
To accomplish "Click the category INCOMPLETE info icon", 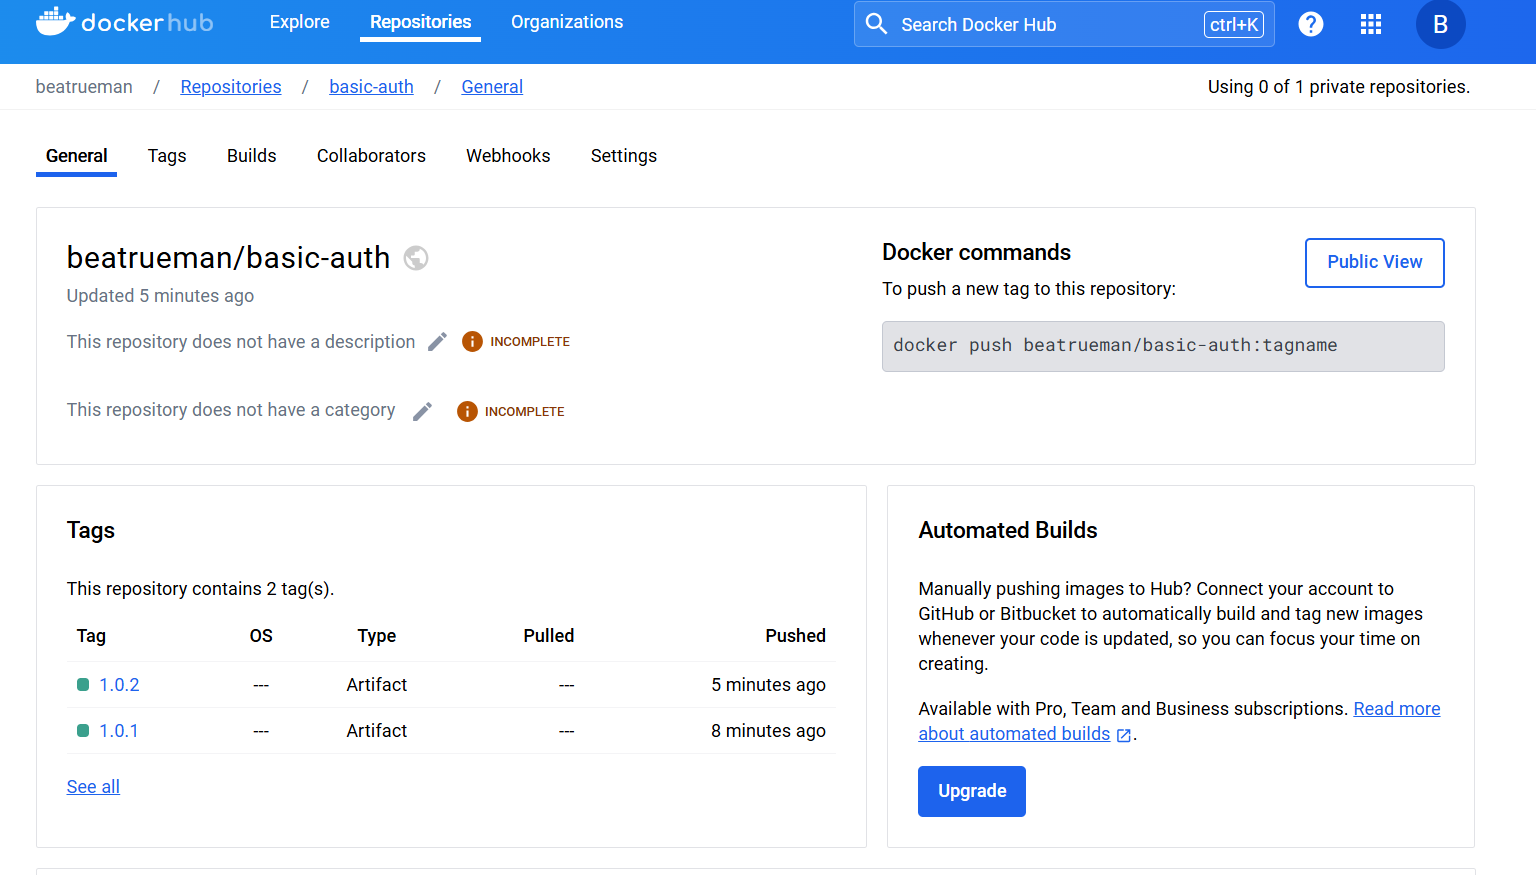I will pos(467,411).
